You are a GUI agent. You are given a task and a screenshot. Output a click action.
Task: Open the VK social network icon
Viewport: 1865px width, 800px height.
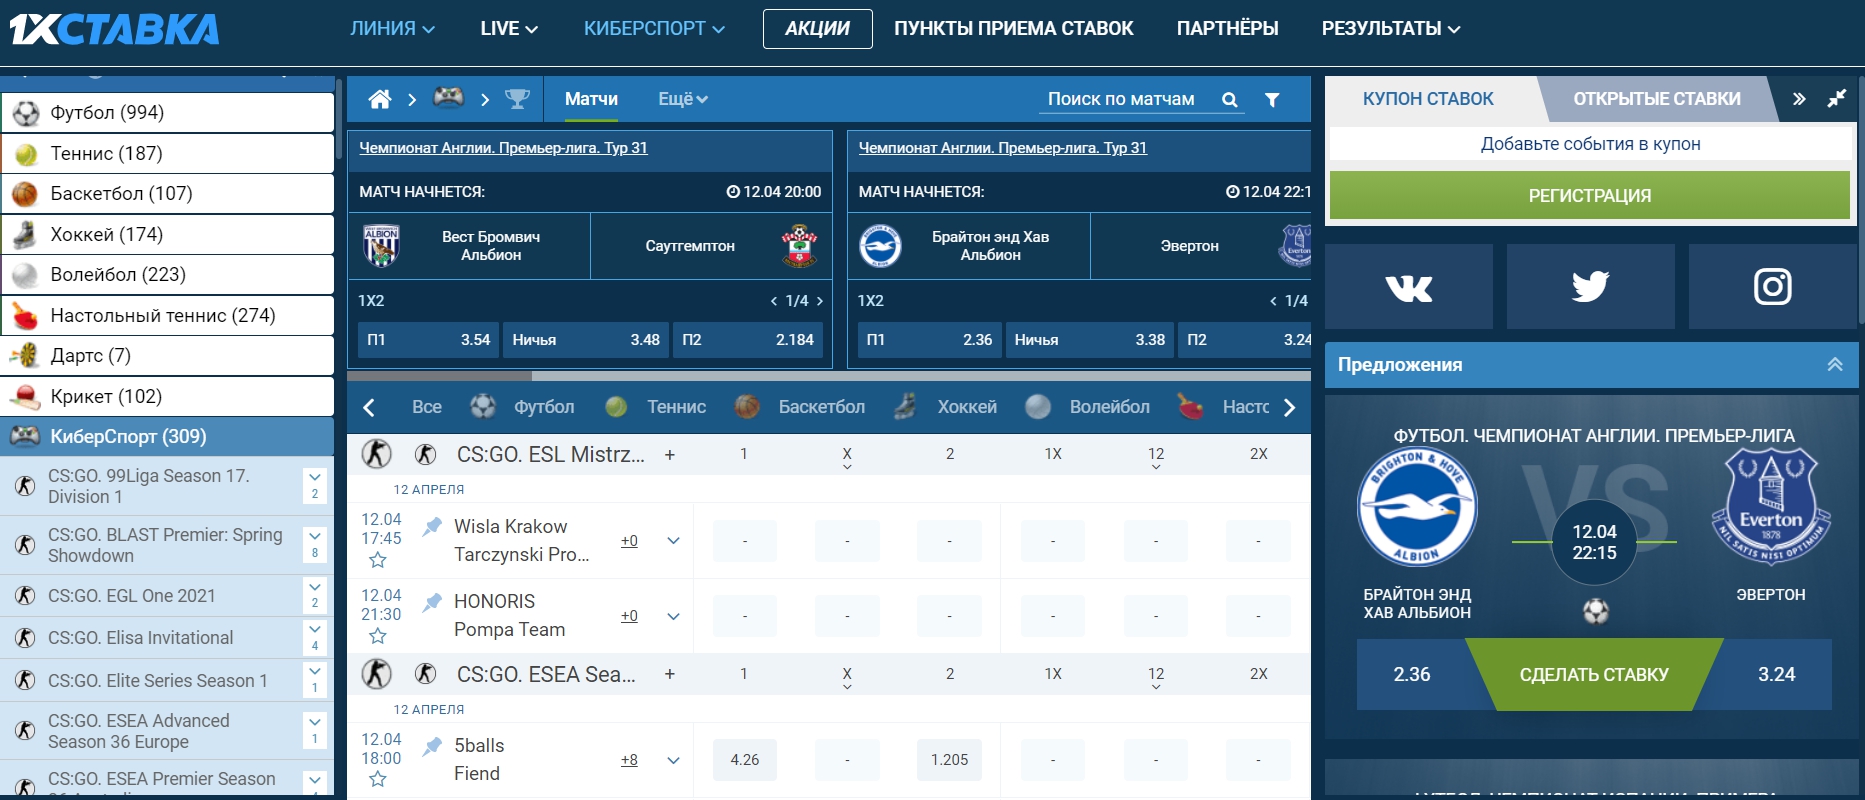coord(1409,287)
